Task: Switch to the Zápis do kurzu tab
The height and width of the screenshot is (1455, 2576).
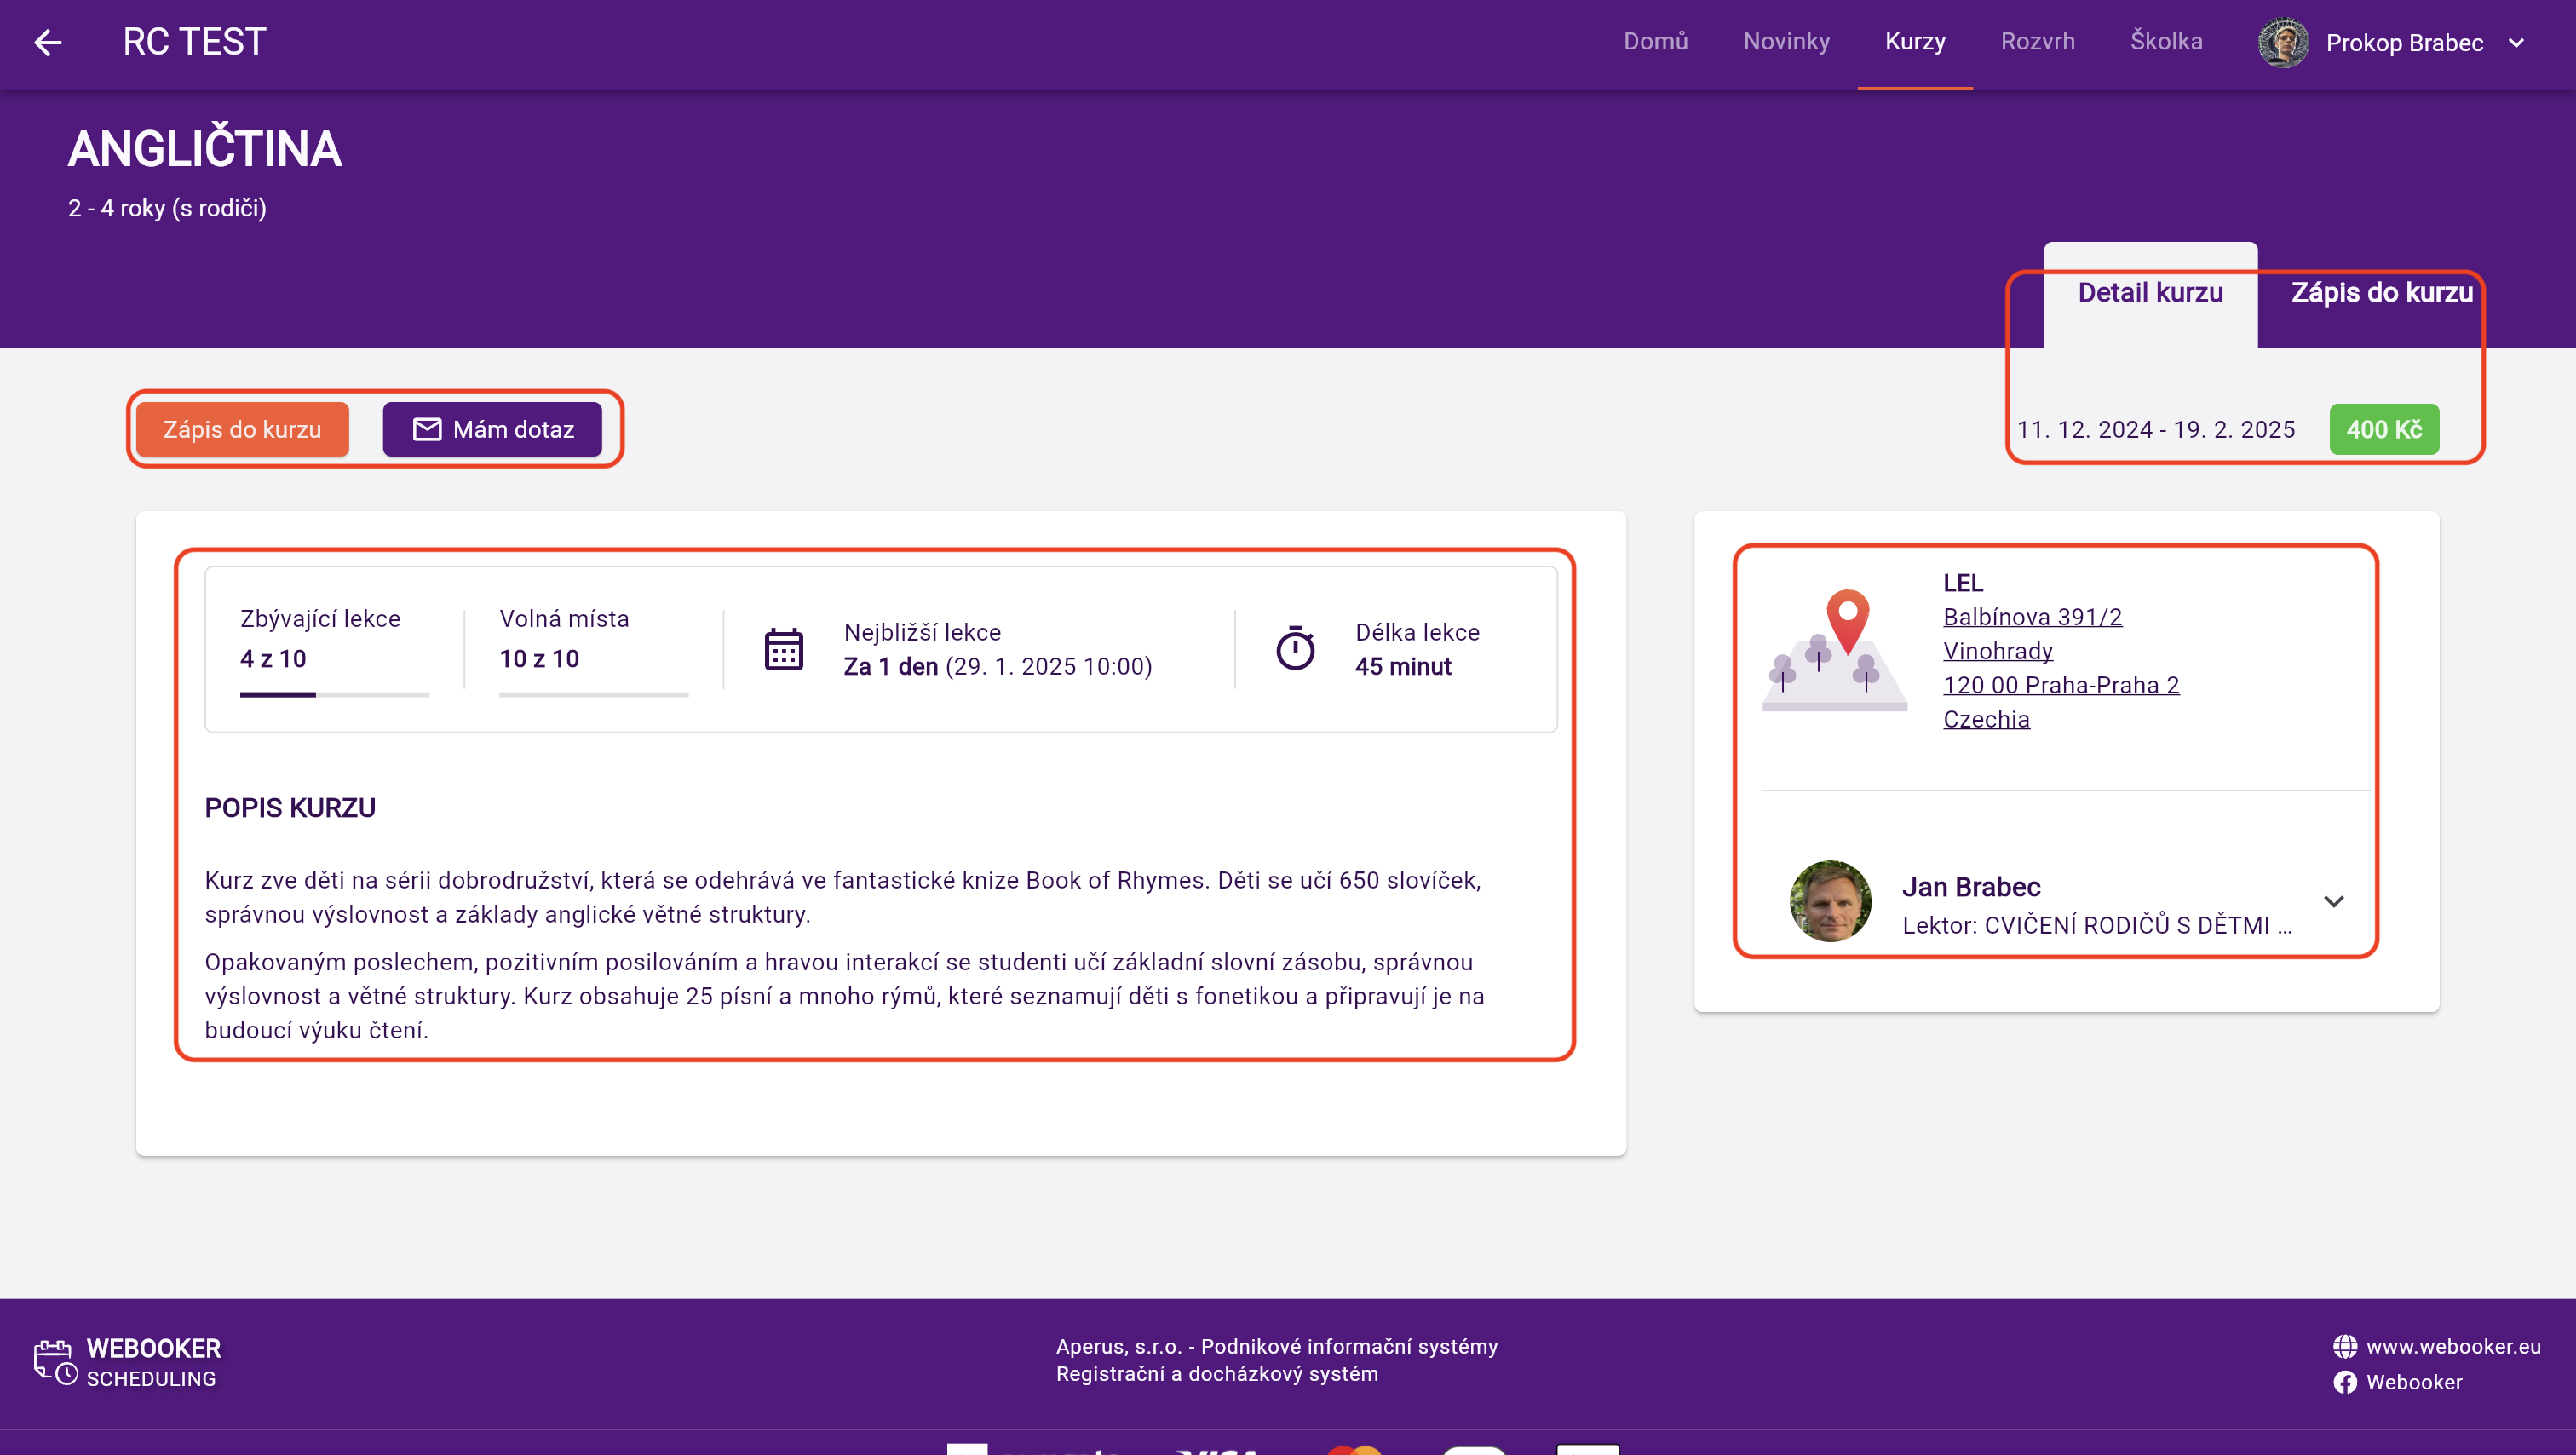Action: tap(2381, 293)
